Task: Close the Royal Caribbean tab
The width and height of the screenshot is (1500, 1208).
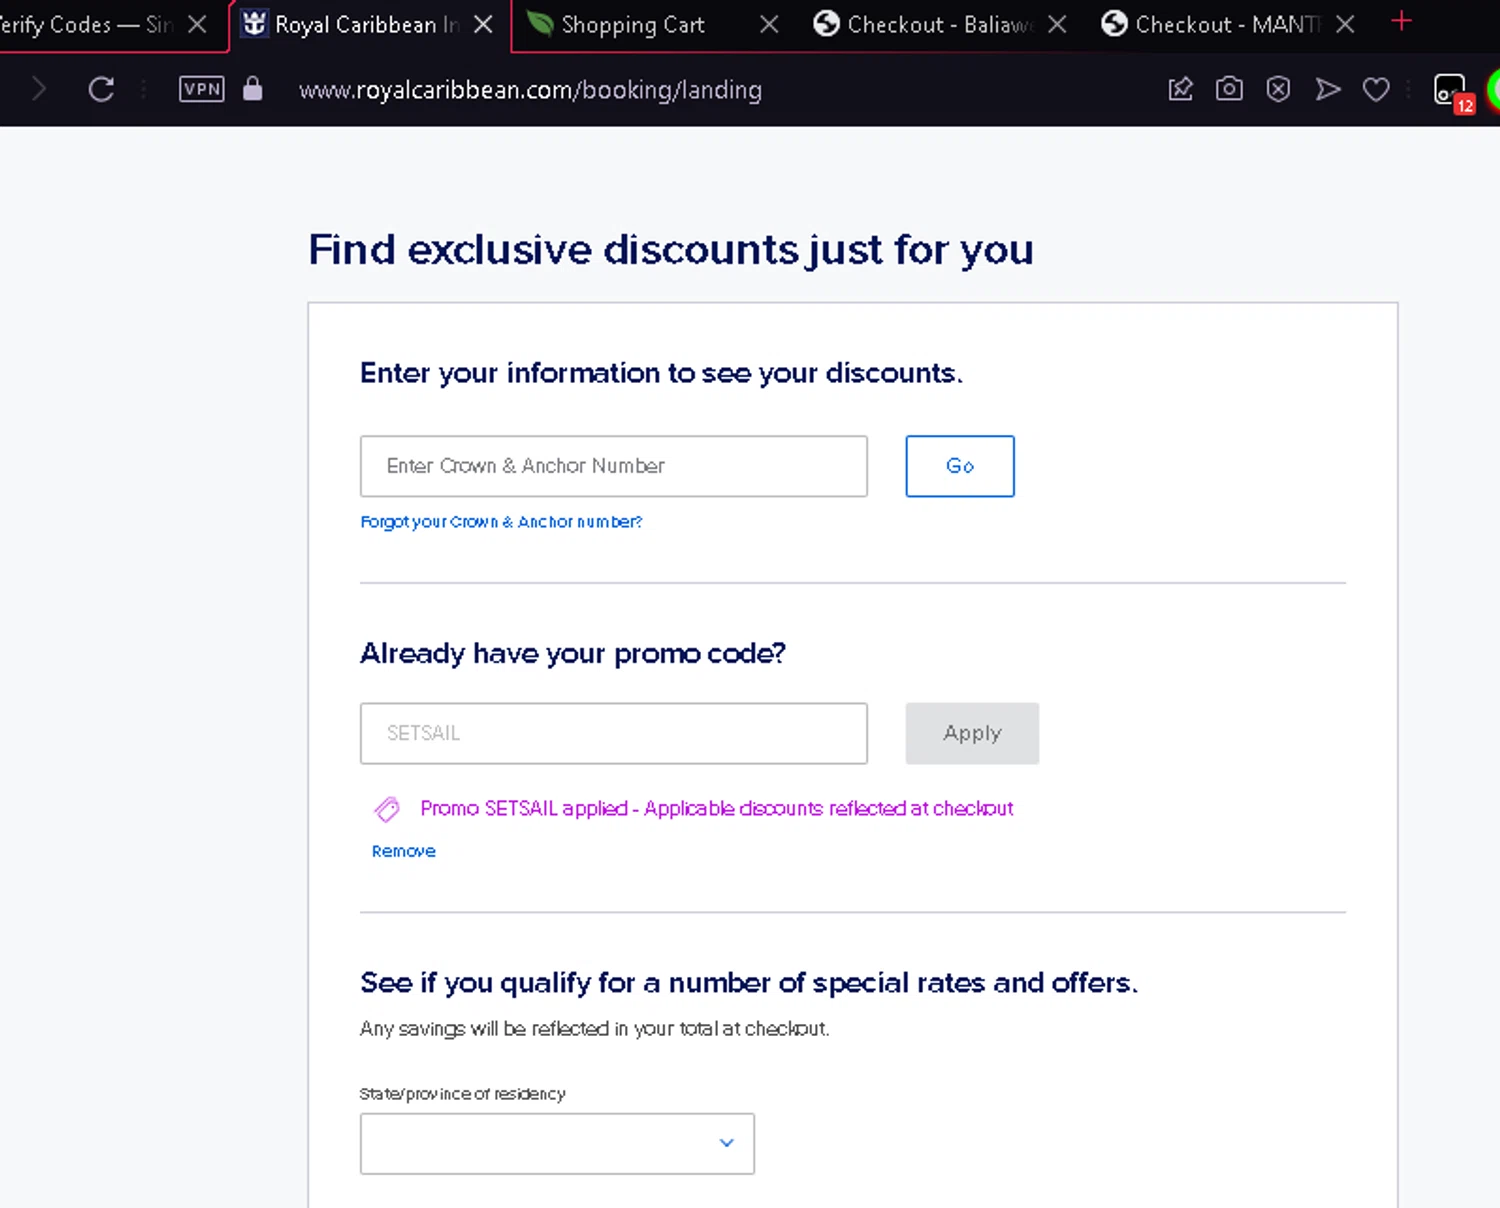Action: pos(483,24)
